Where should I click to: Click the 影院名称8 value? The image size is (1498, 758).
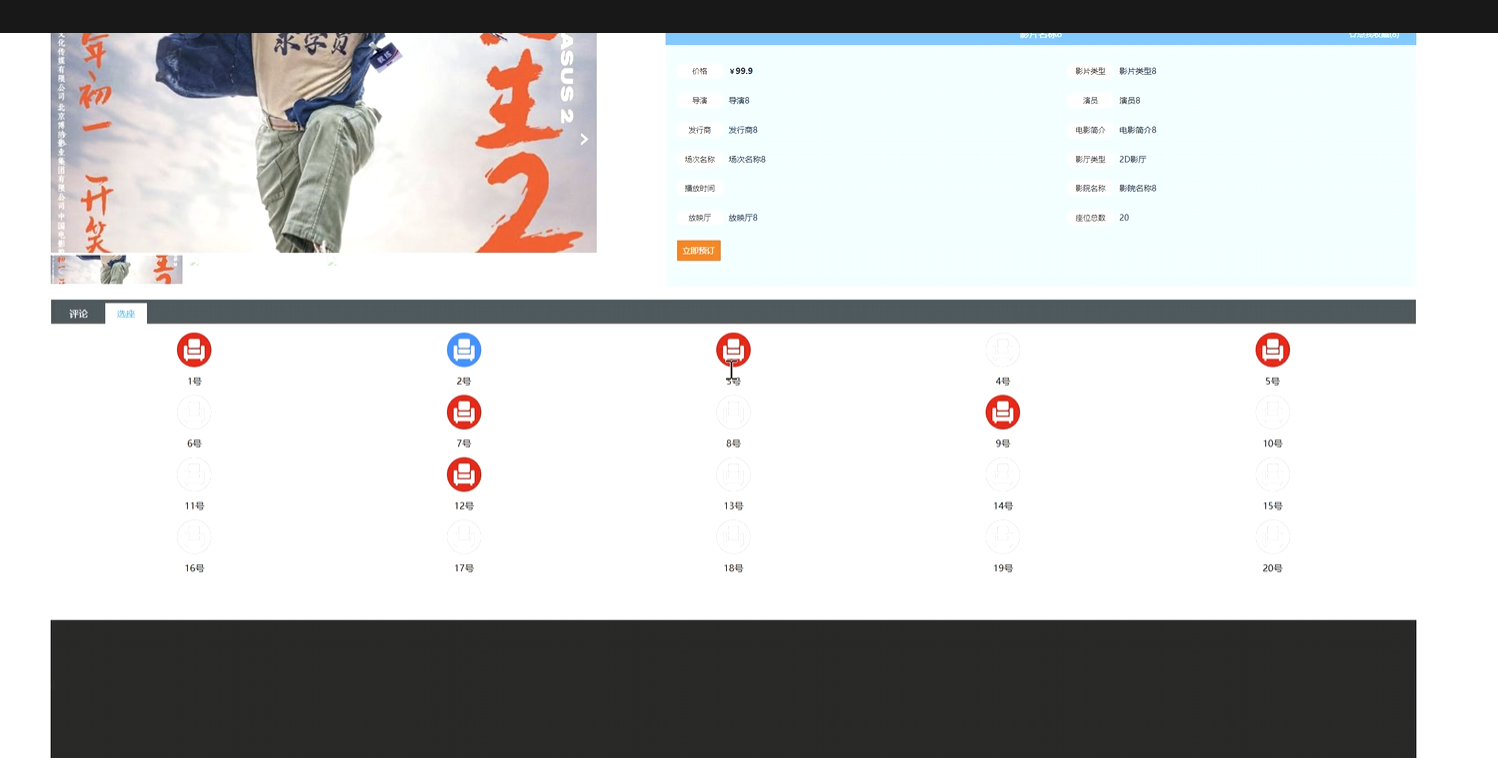[1138, 188]
